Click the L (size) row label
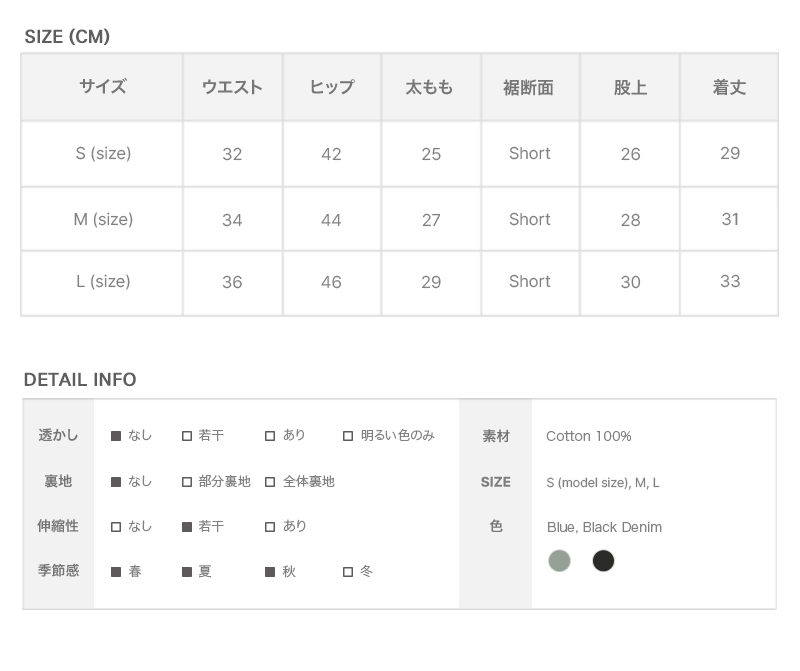 [x=103, y=282]
